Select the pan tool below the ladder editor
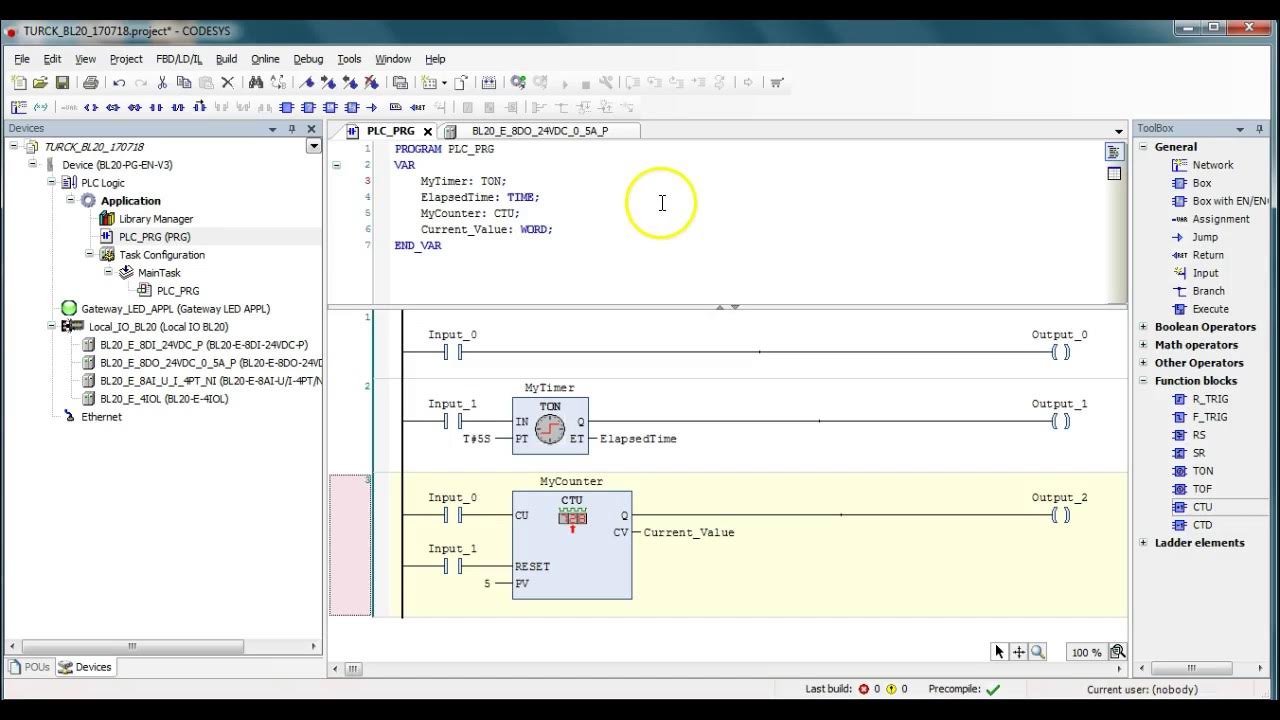Image resolution: width=1280 pixels, height=720 pixels. click(1019, 652)
